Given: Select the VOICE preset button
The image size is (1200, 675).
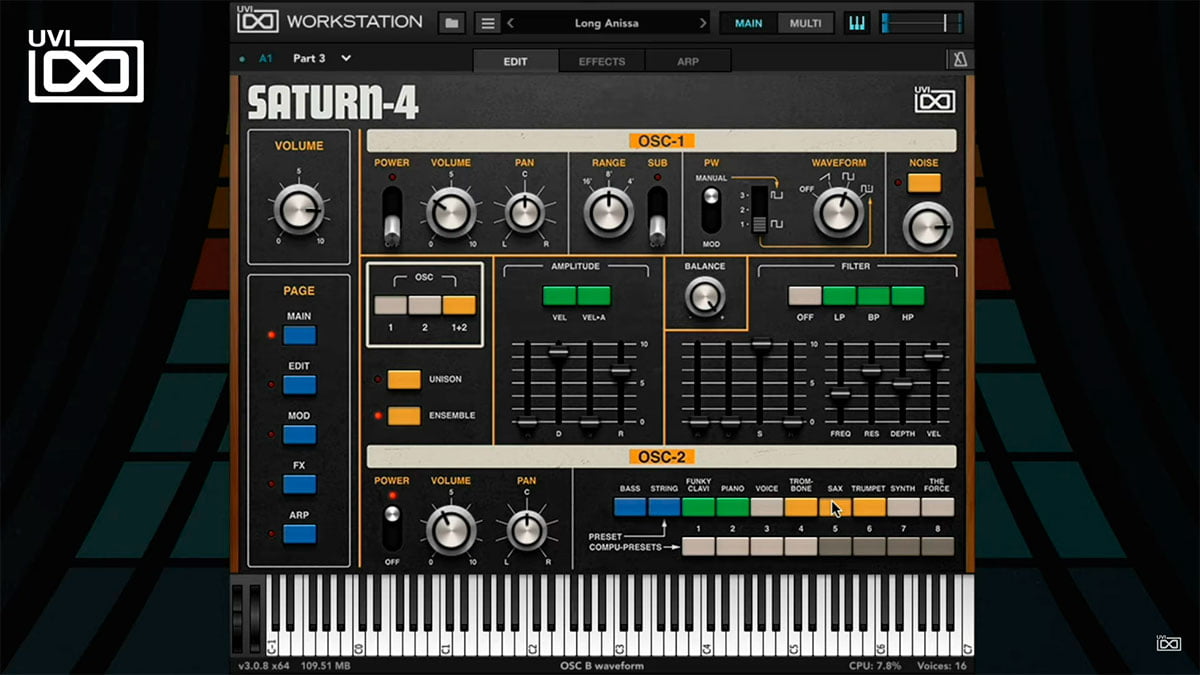Looking at the screenshot, I should tap(767, 507).
